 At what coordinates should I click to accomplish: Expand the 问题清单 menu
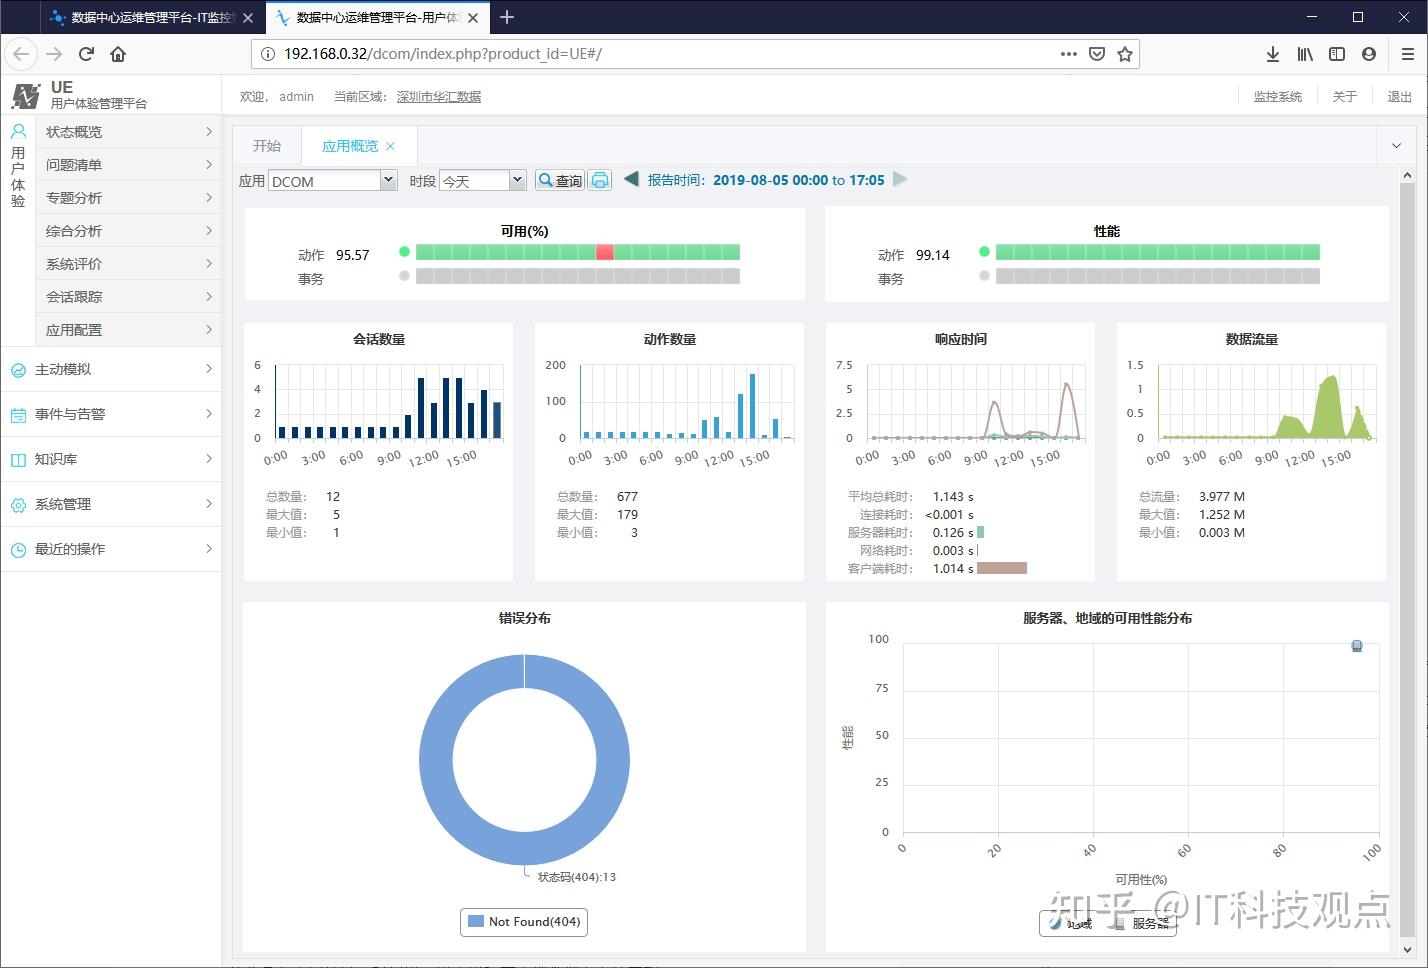(x=128, y=165)
